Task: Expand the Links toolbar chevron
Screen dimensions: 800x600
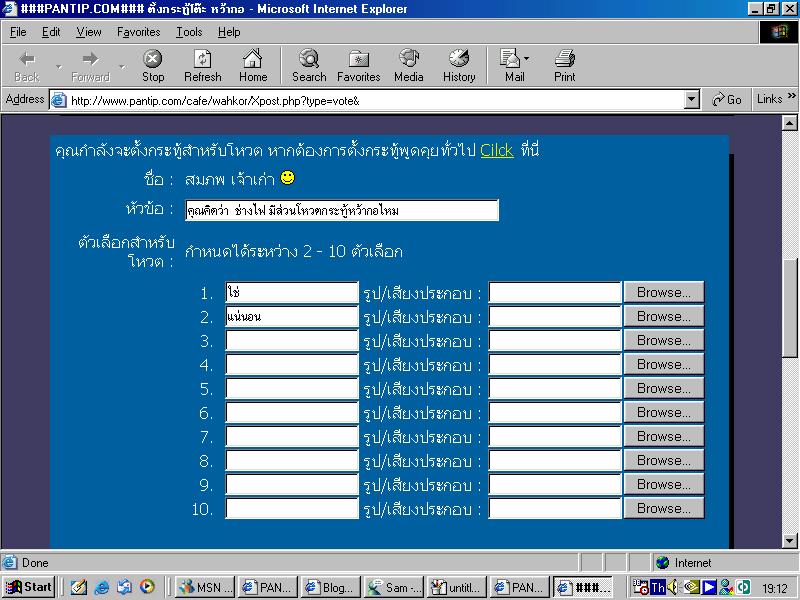Action: 791,96
